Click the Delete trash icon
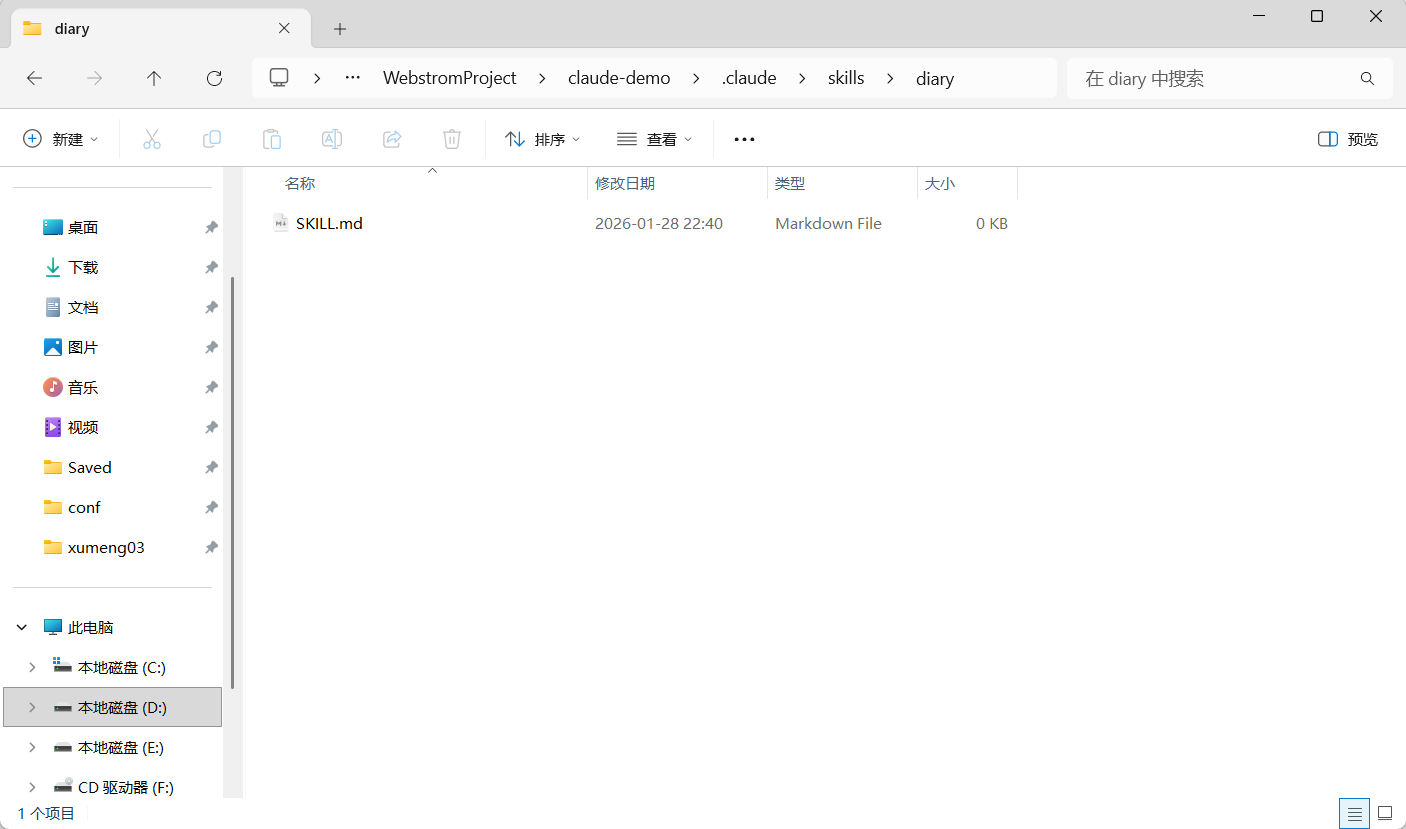The image size is (1406, 829). (452, 139)
